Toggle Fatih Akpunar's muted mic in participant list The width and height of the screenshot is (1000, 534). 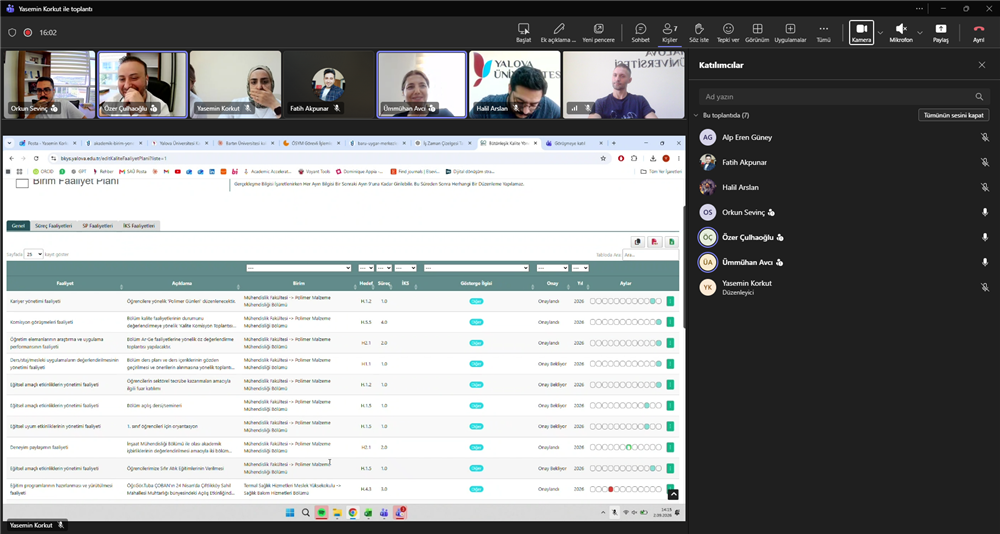tap(985, 162)
